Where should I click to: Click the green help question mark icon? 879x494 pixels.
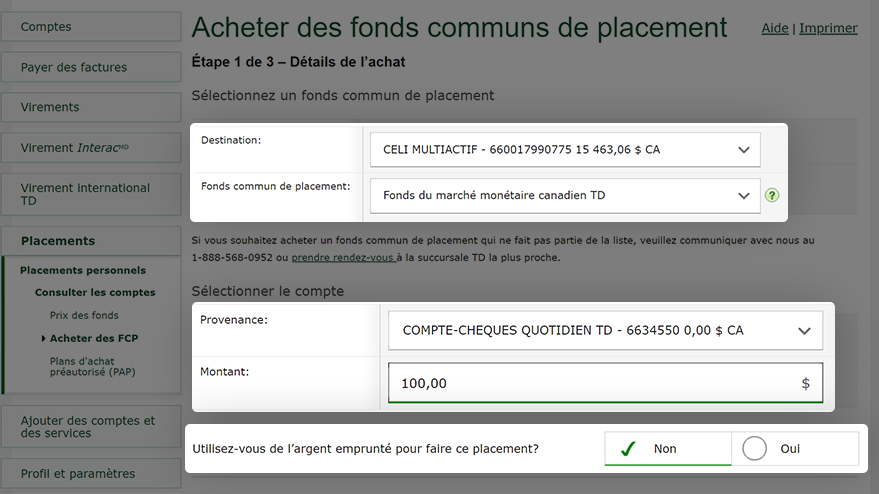coord(771,196)
